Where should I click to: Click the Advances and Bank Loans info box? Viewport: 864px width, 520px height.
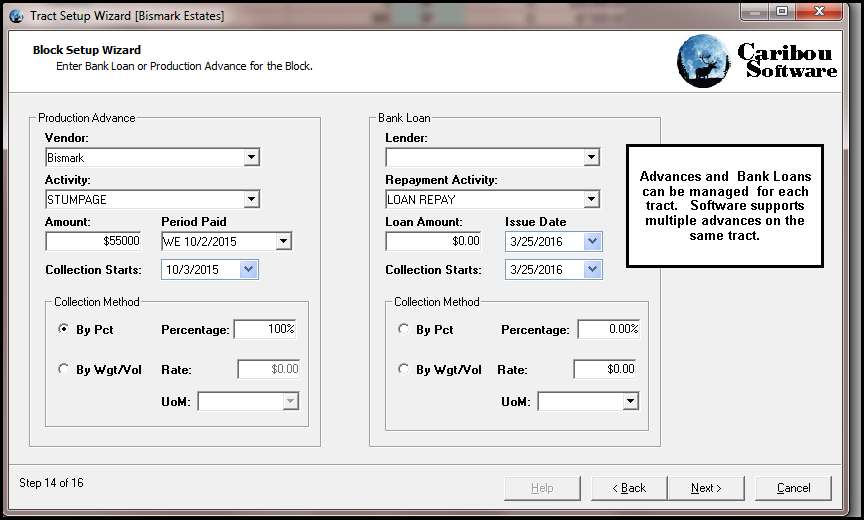(x=725, y=205)
